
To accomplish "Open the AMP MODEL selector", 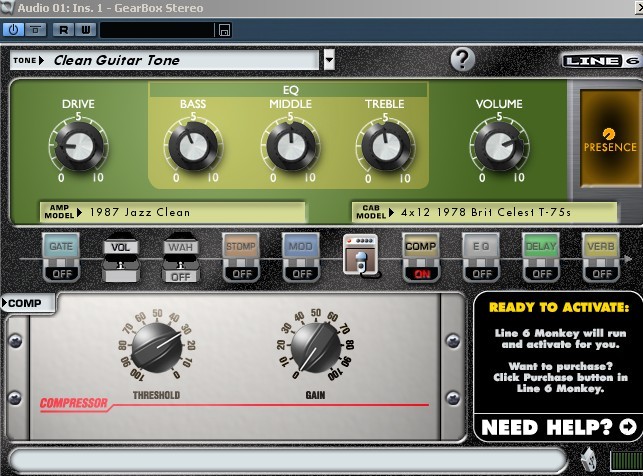I will click(x=173, y=212).
